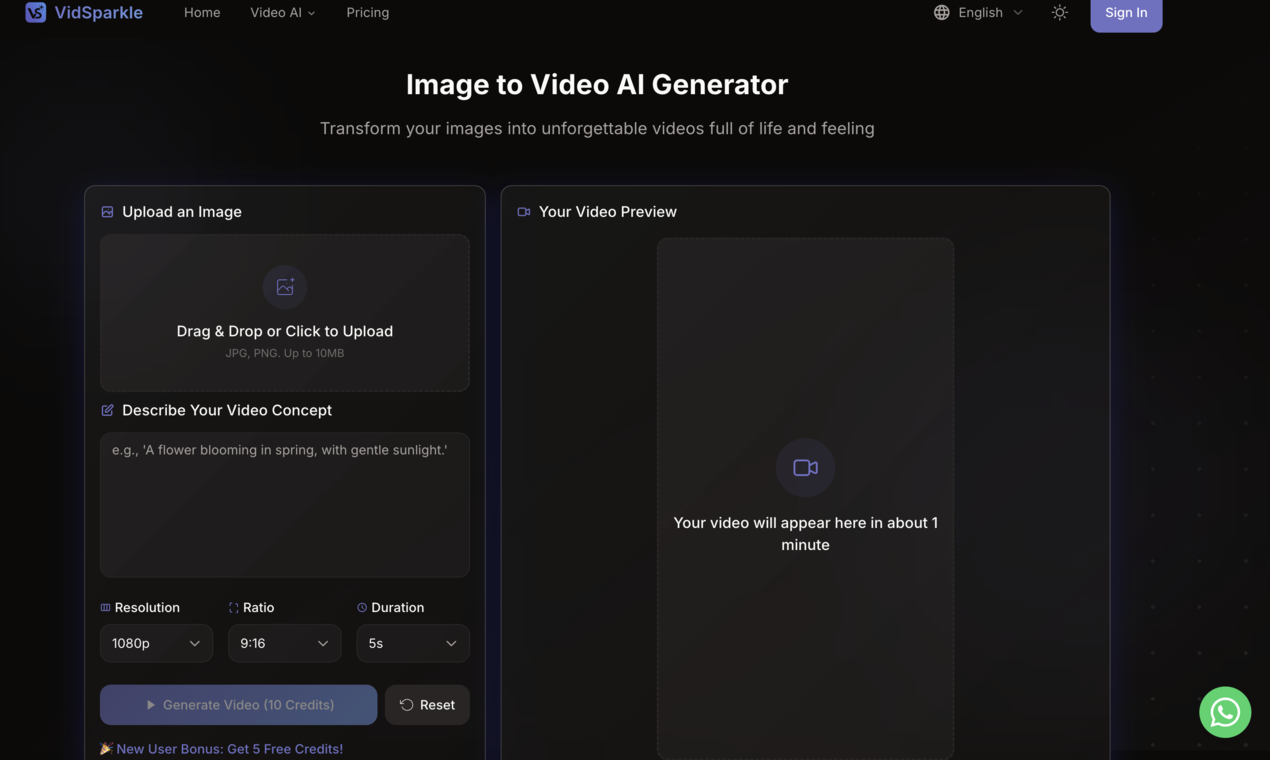
Task: Go to the Home page
Action: 202,12
